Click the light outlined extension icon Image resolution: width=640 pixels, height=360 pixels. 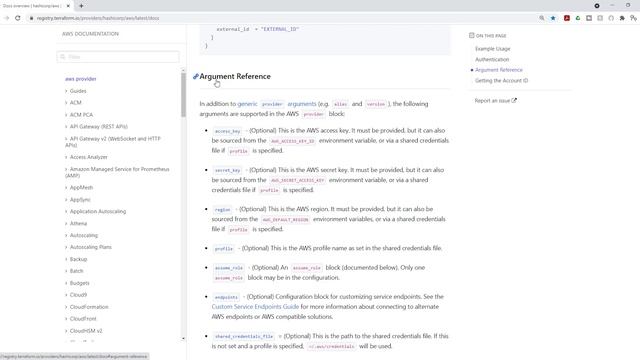click(600, 18)
